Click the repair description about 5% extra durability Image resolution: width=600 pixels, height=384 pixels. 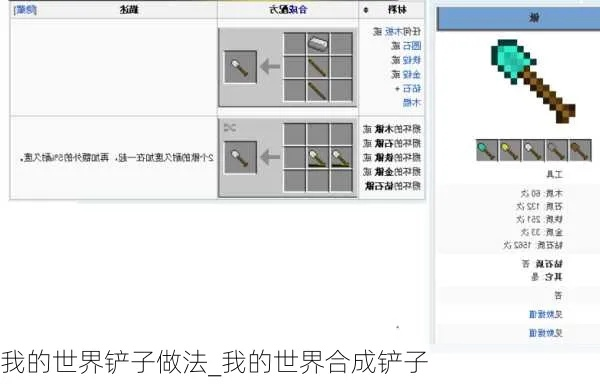(117, 158)
